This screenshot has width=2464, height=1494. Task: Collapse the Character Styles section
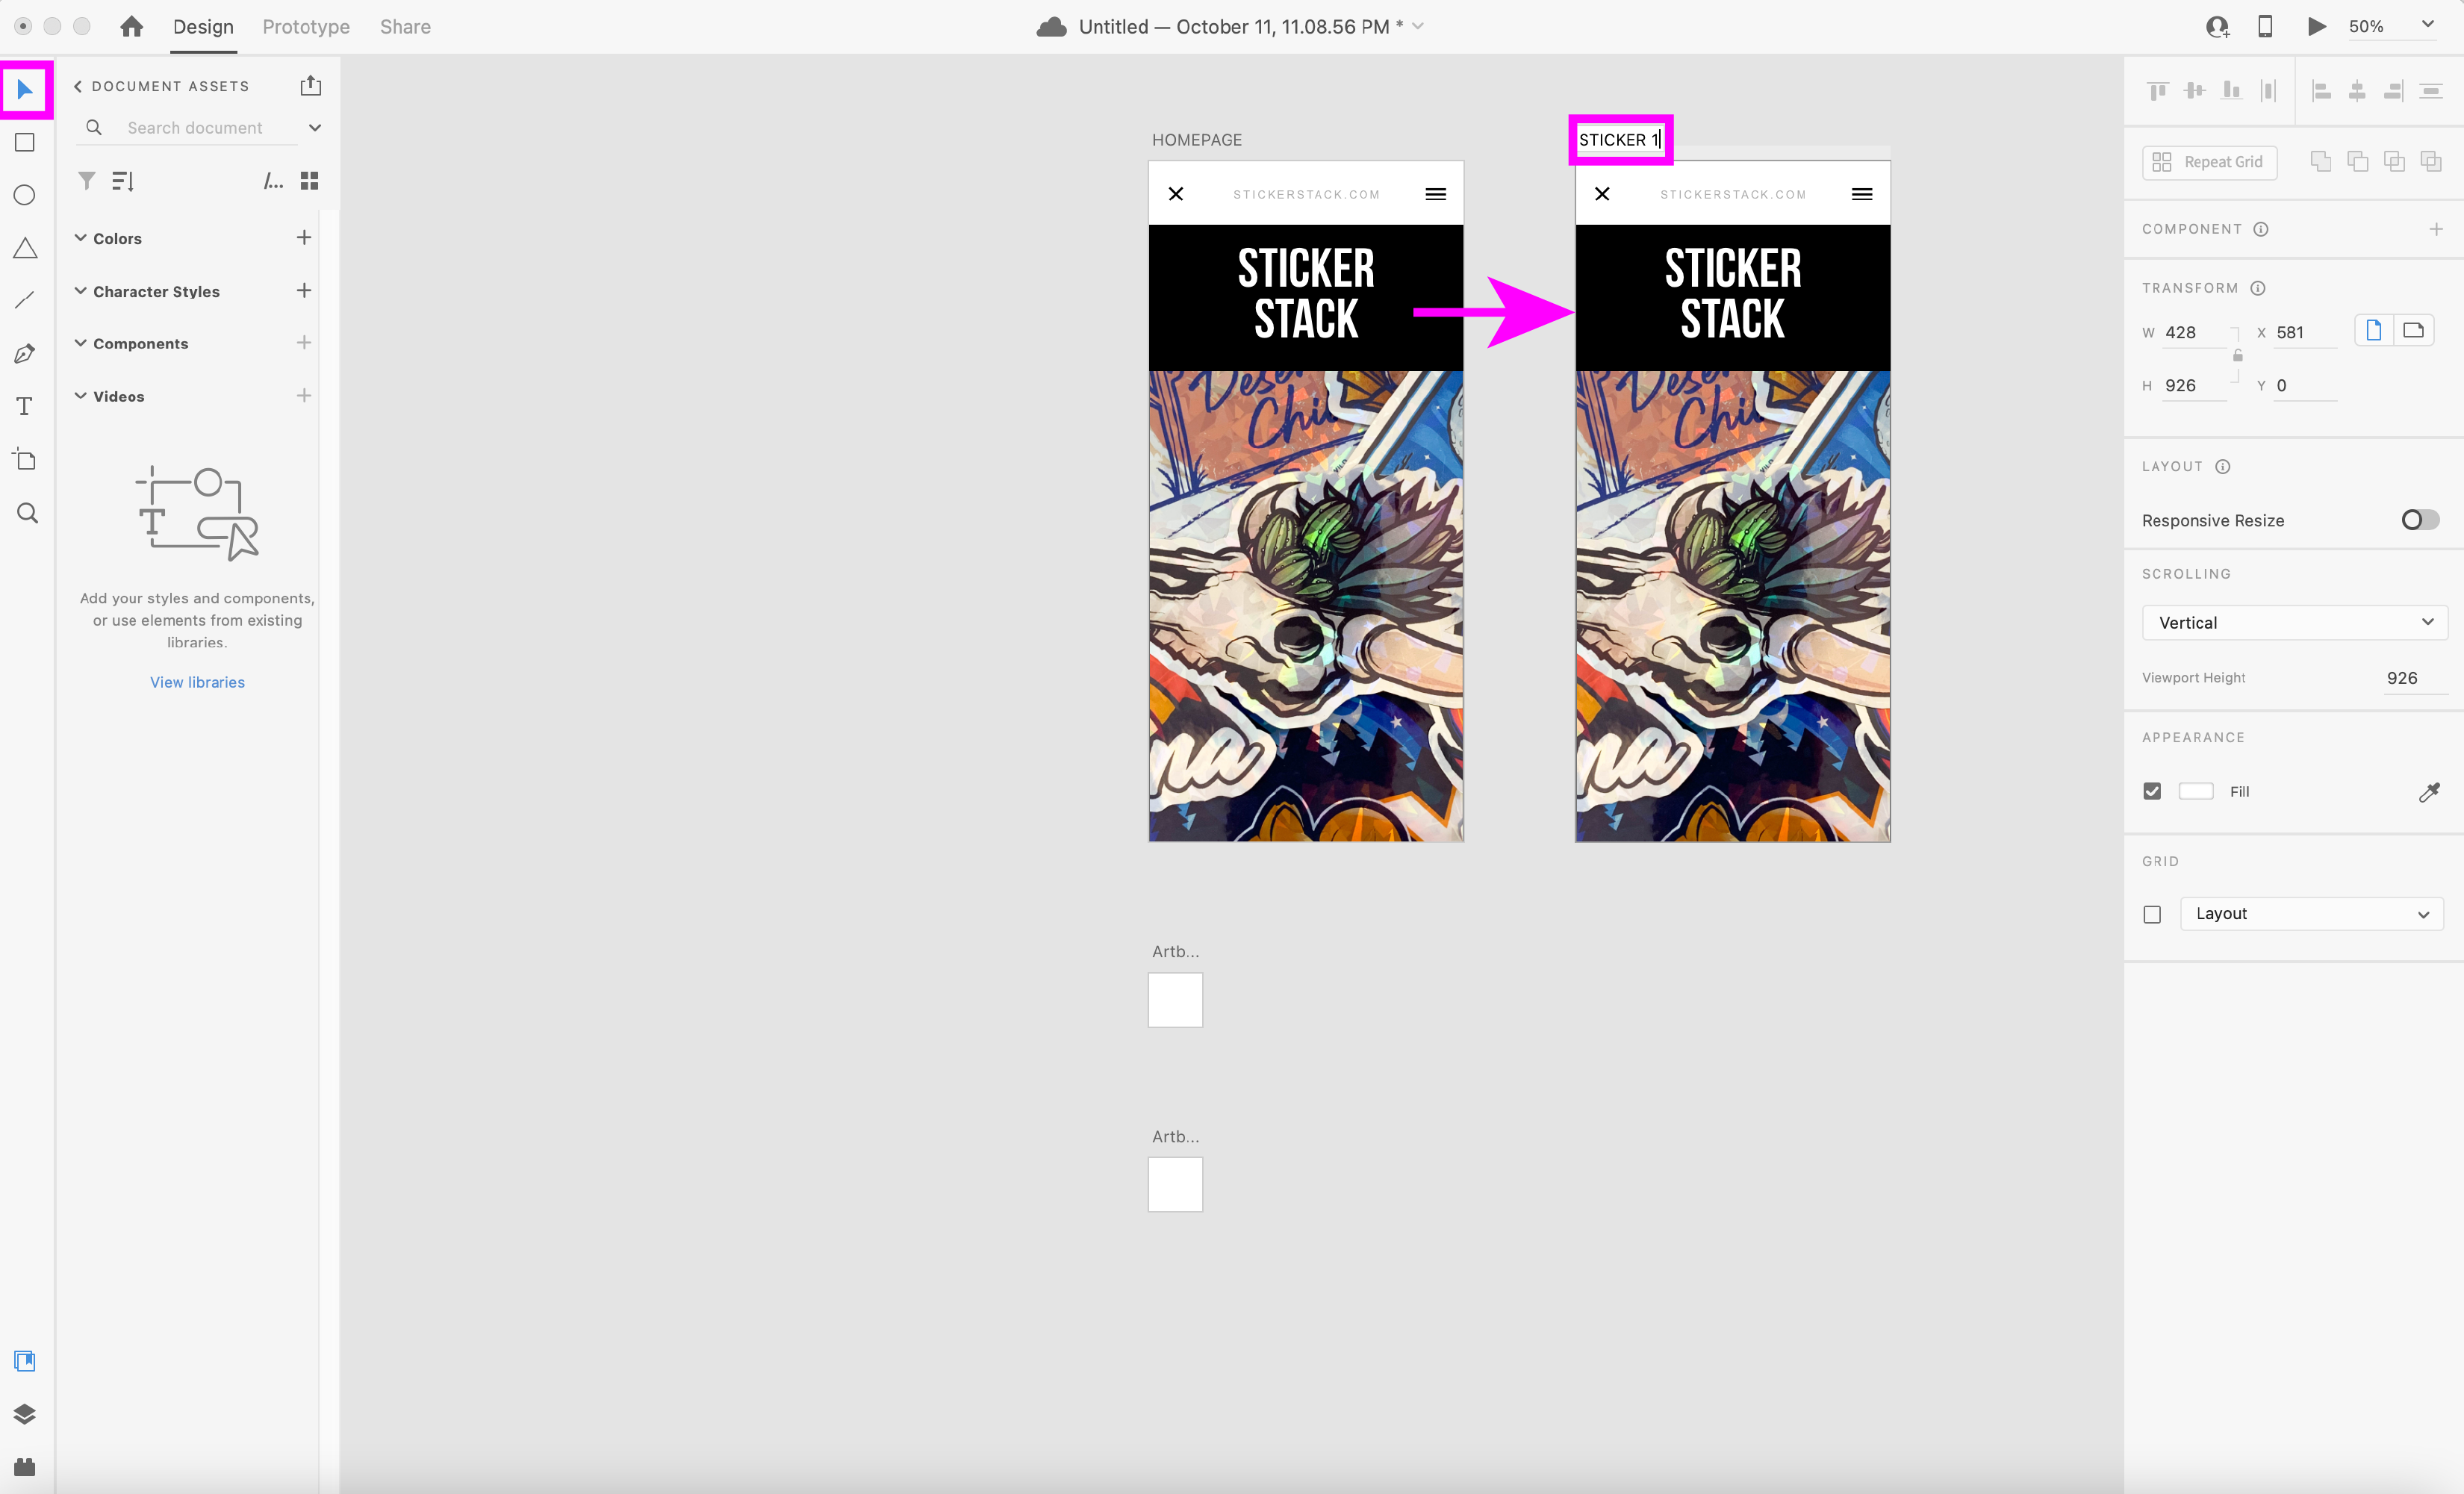point(81,291)
